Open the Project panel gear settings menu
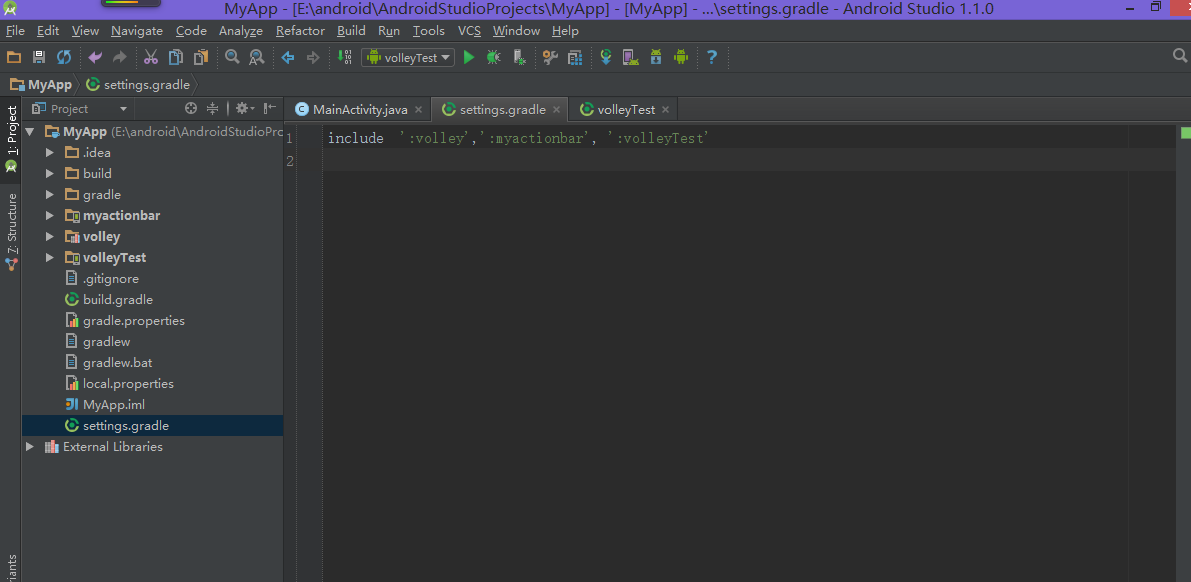 click(x=245, y=109)
